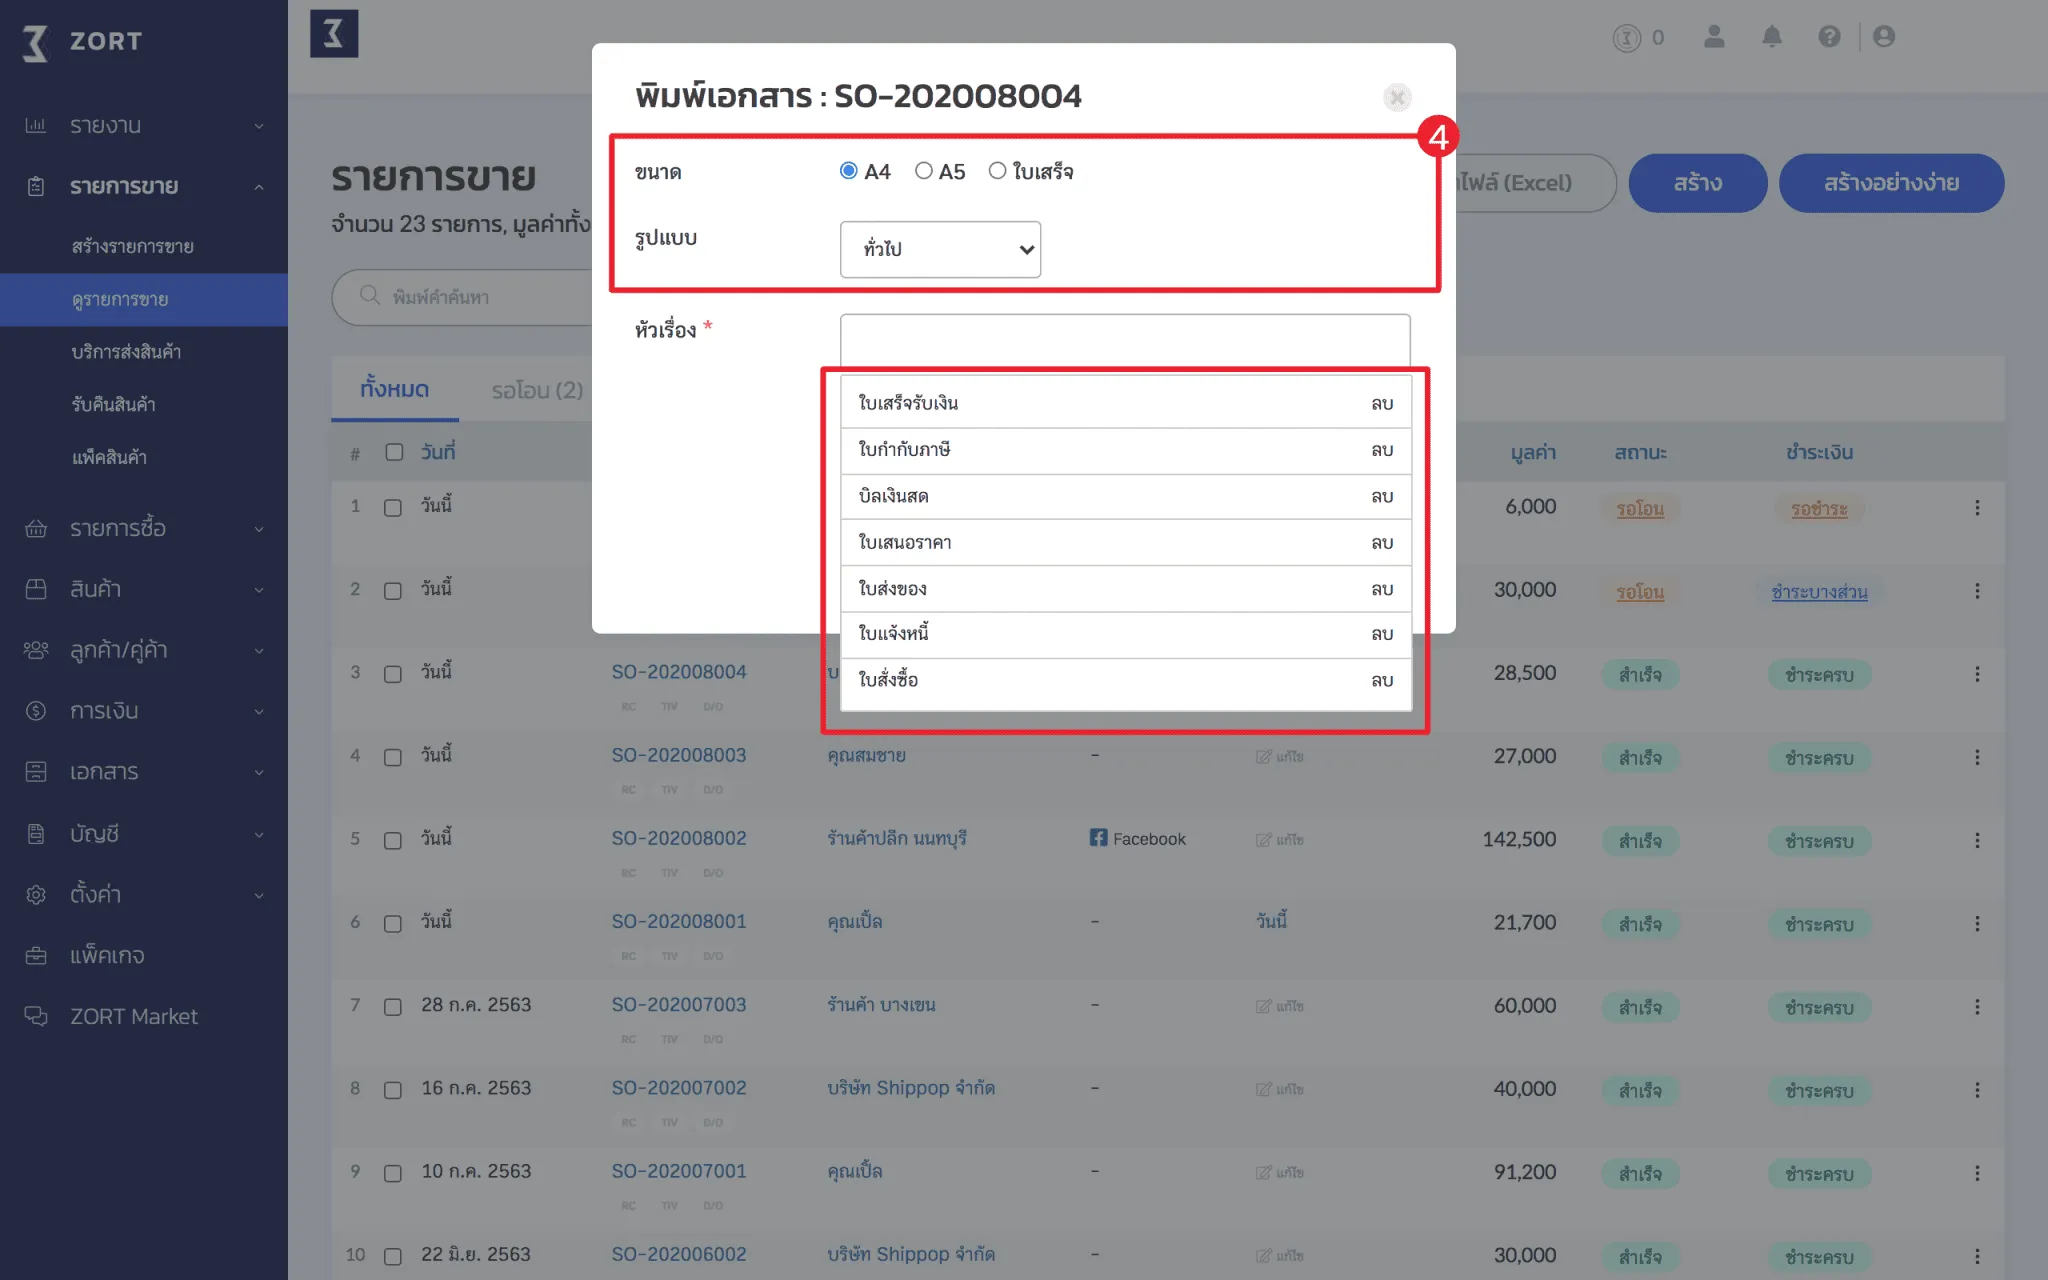Viewport: 2048px width, 1280px height.
Task: Tick the checkbox for row 7
Action: [393, 1007]
